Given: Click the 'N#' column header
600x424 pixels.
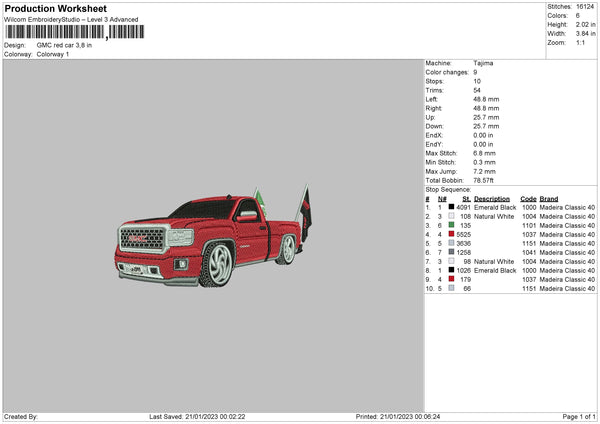Looking at the screenshot, I should coord(442,199).
